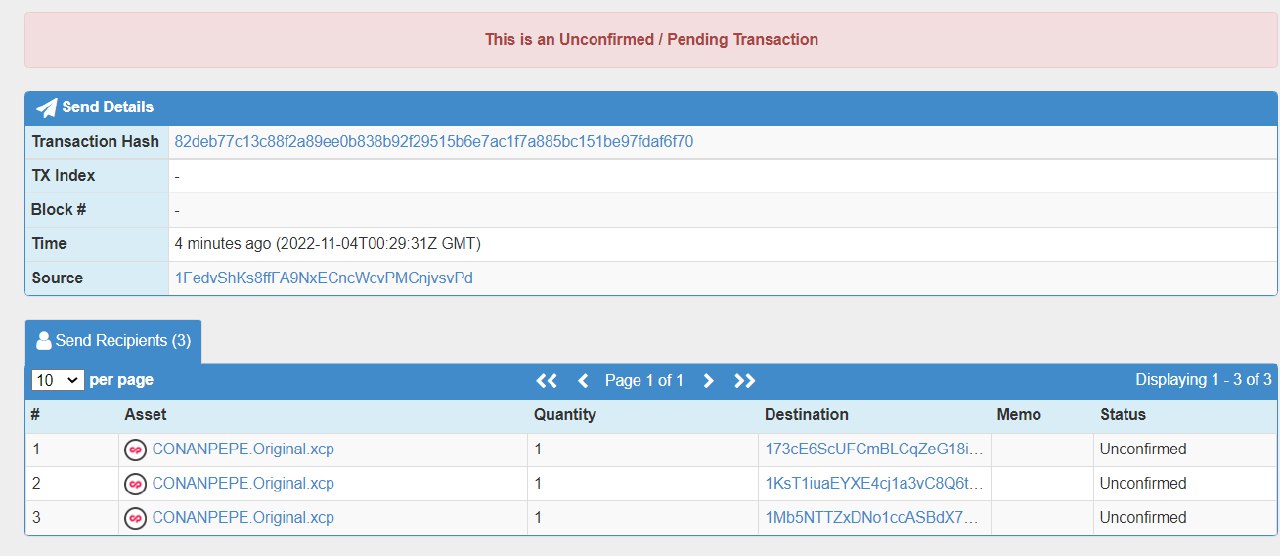Open the per page count dropdown

click(x=57, y=380)
